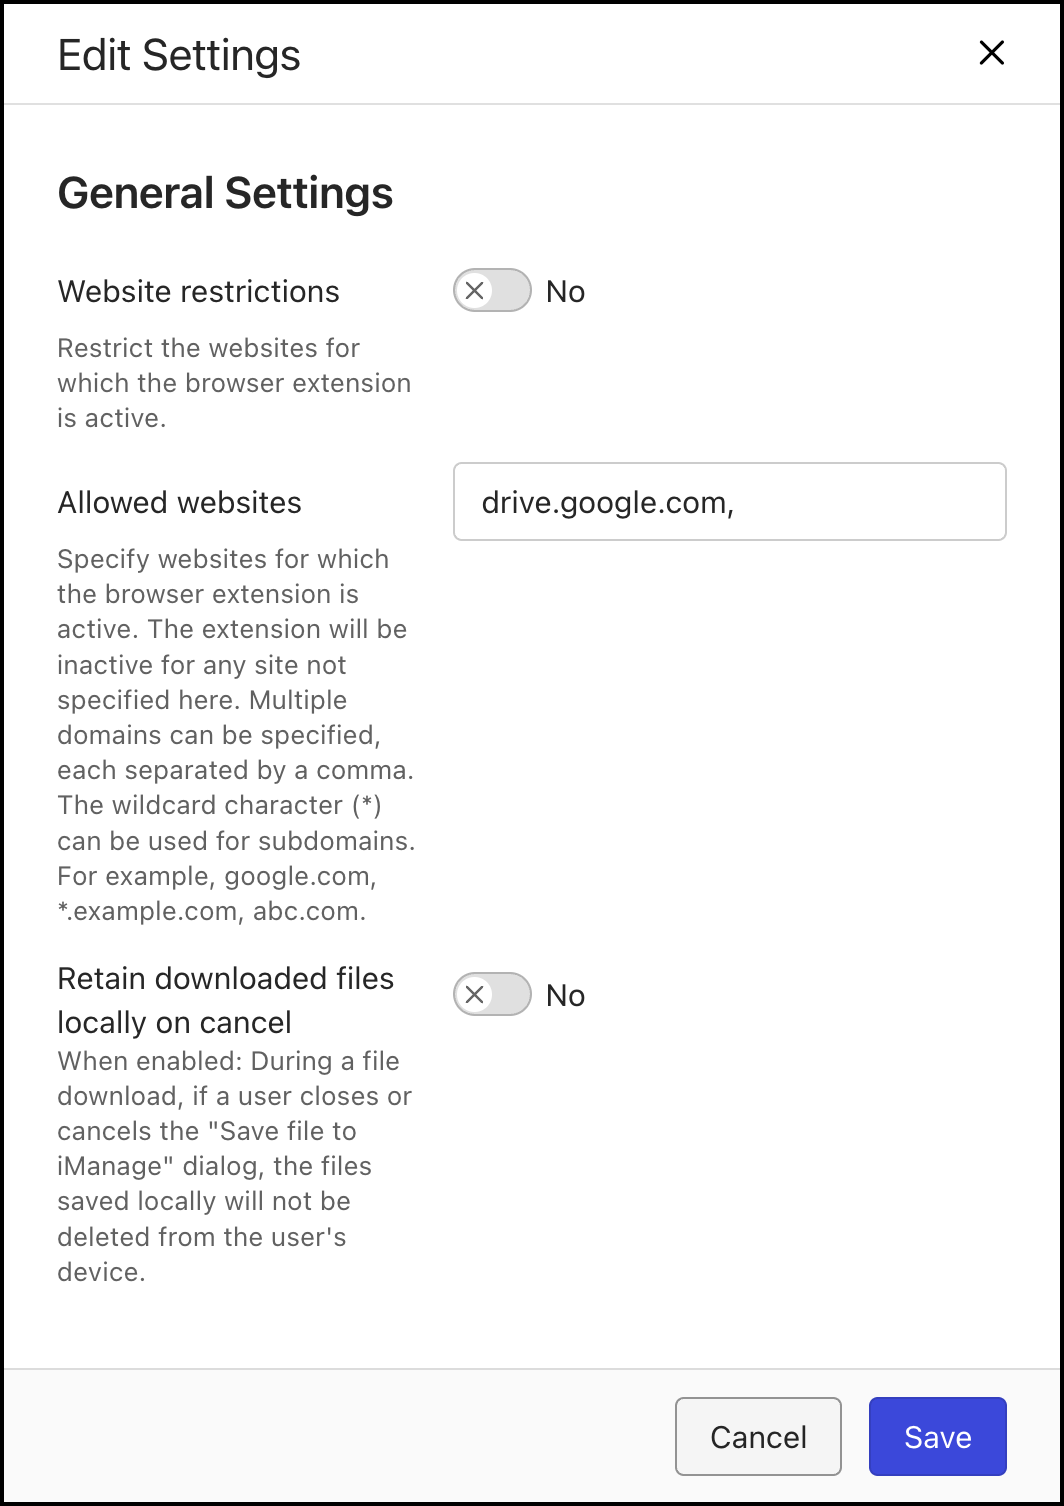Click the General Settings heading

click(x=226, y=193)
